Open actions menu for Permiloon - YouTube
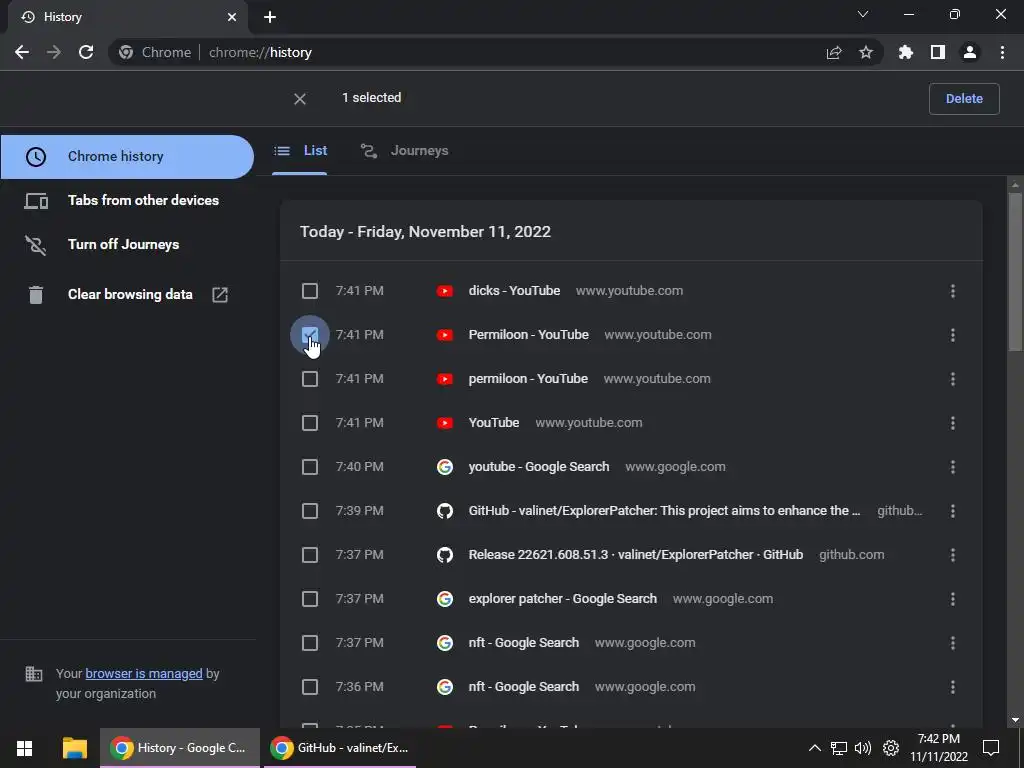This screenshot has height=768, width=1024. point(953,335)
